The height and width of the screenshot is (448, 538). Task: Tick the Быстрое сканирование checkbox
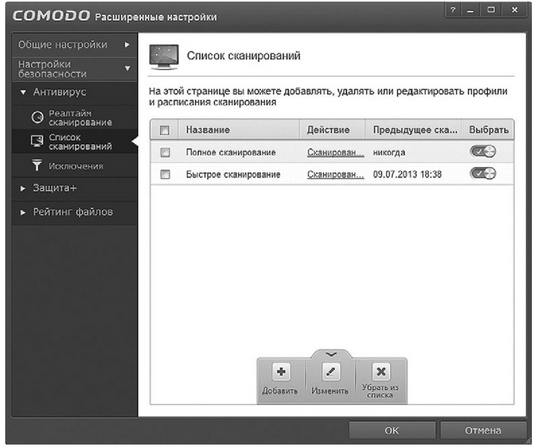[x=165, y=175]
